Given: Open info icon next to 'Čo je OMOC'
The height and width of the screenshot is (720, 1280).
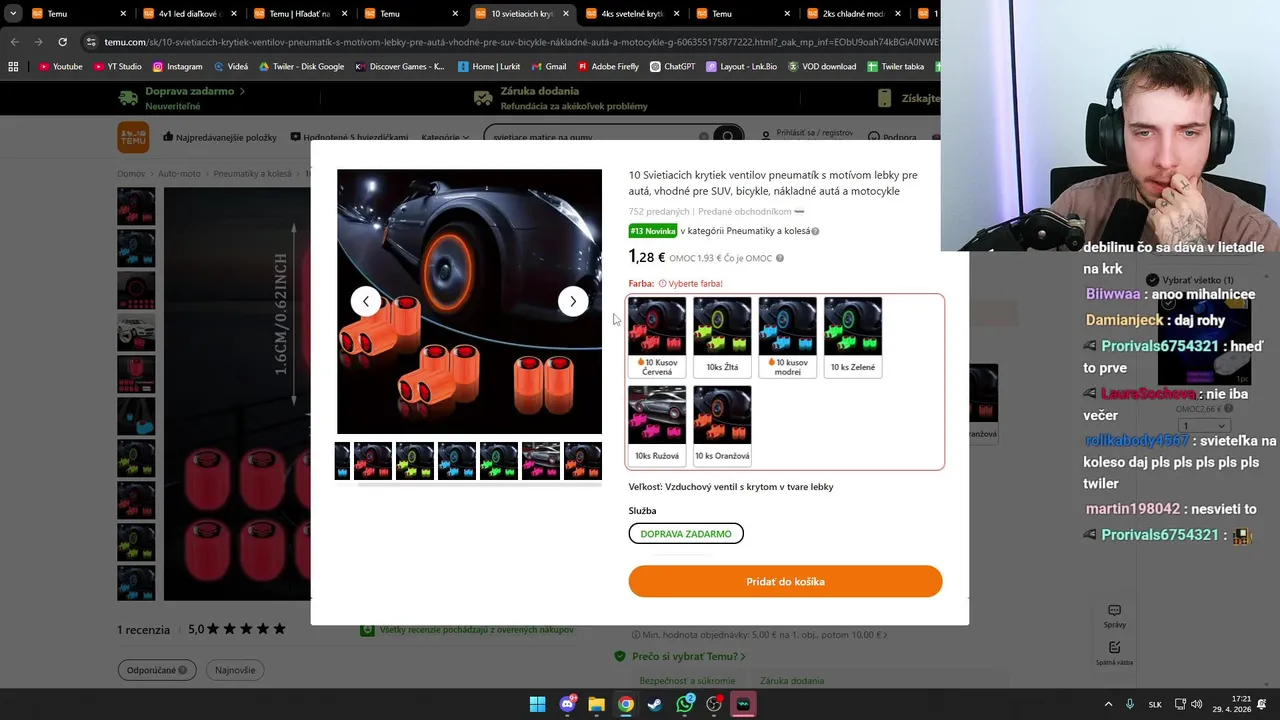Looking at the screenshot, I should coord(780,258).
